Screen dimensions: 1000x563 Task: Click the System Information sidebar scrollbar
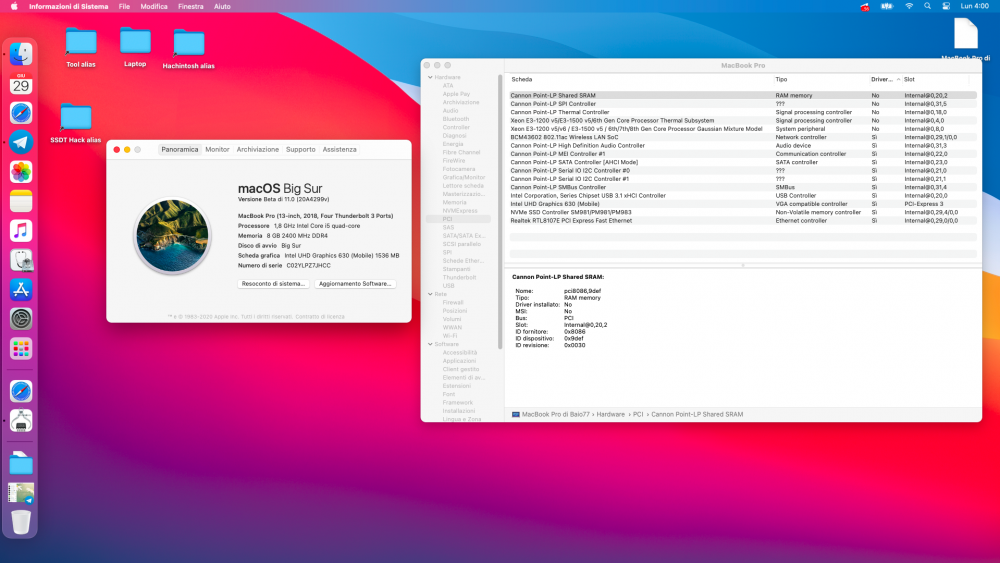point(500,212)
